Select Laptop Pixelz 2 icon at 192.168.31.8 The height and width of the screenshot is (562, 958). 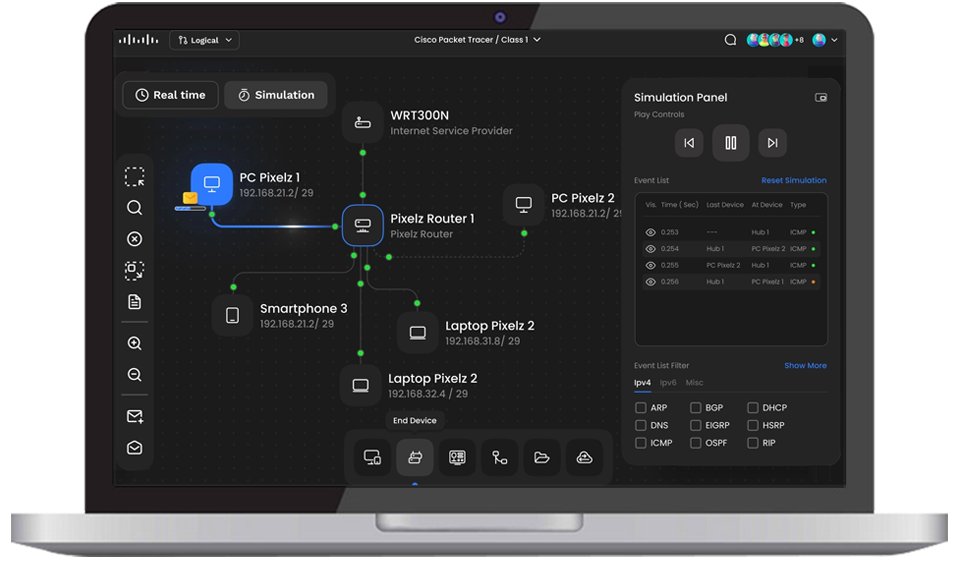(418, 333)
